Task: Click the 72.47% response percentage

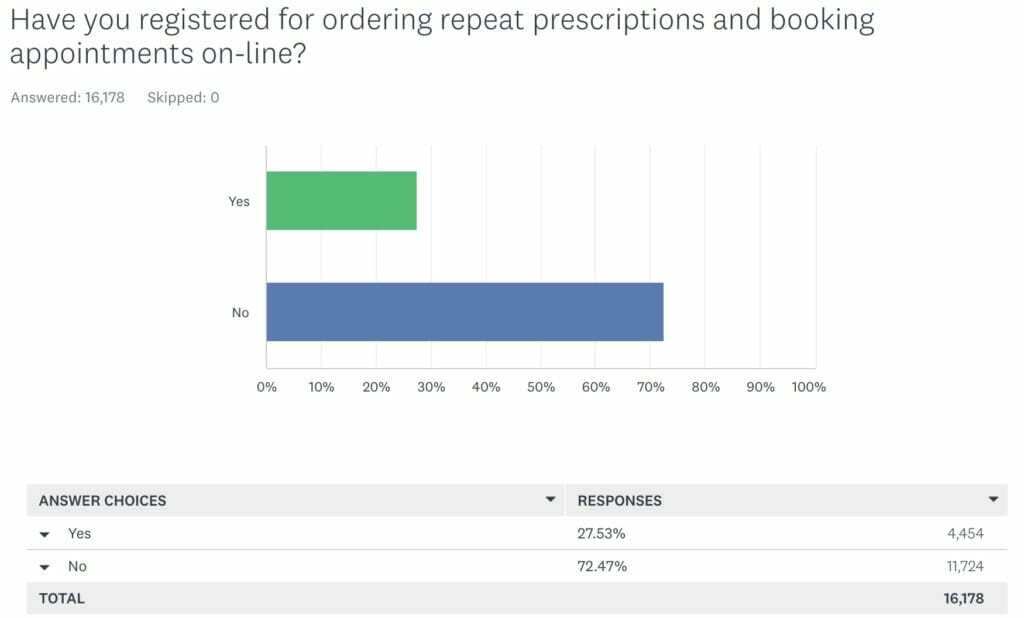Action: pos(602,567)
